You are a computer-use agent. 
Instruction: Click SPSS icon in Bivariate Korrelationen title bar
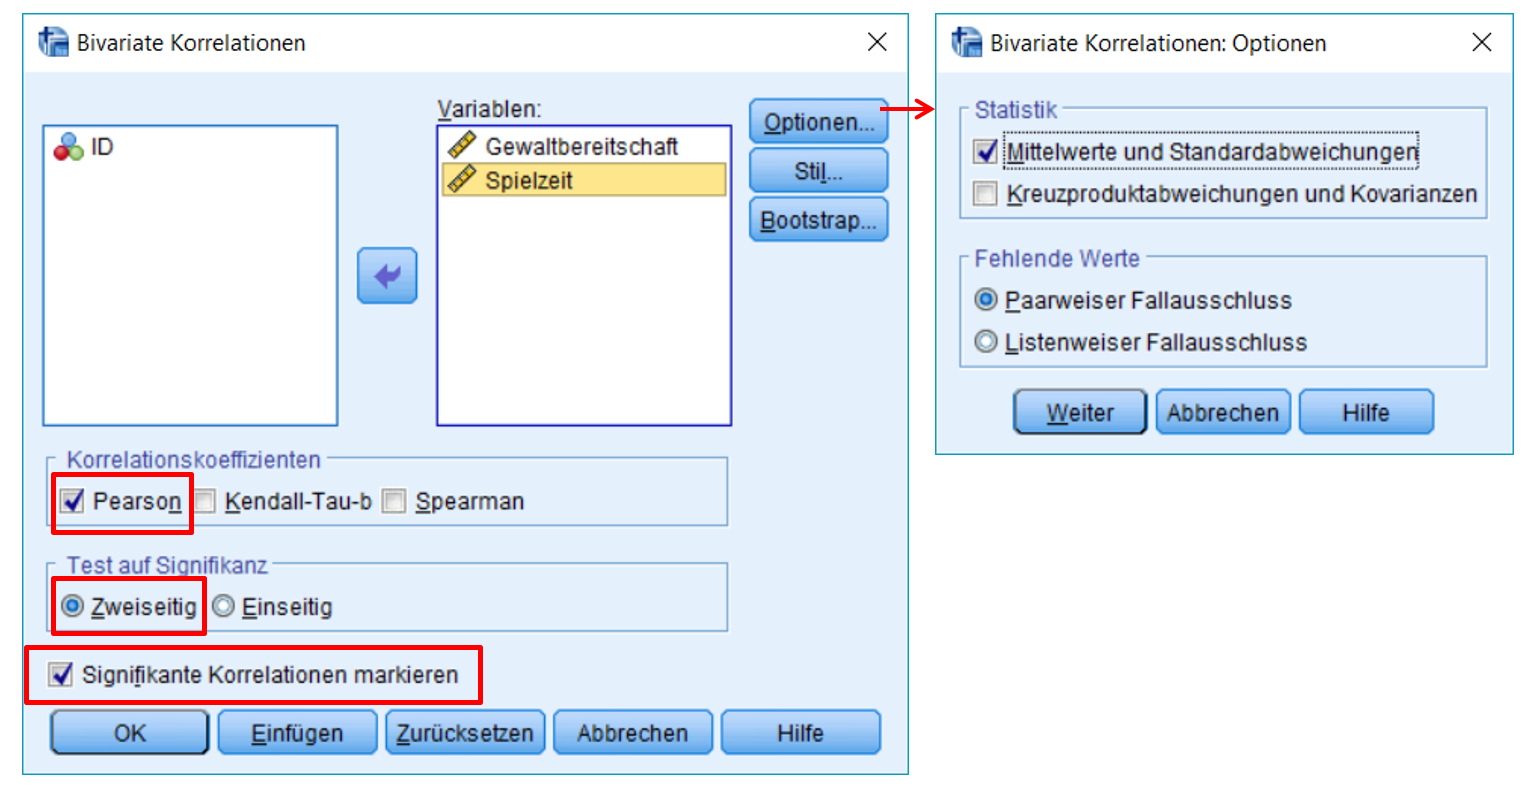(53, 43)
